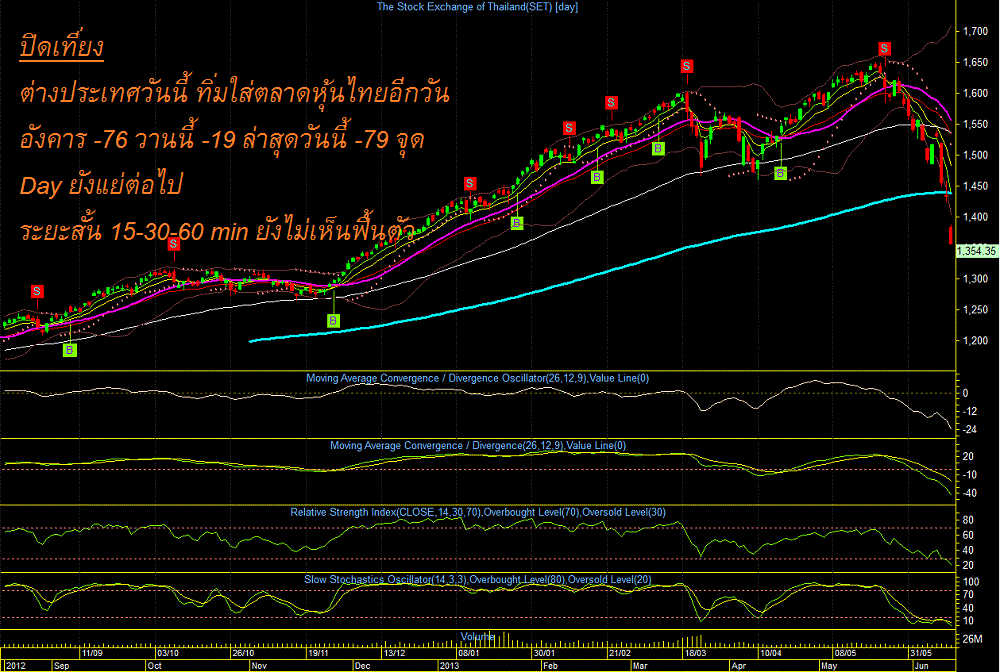
Task: Click the Slow Stochastics Oscillator panel title
Action: click(x=478, y=580)
